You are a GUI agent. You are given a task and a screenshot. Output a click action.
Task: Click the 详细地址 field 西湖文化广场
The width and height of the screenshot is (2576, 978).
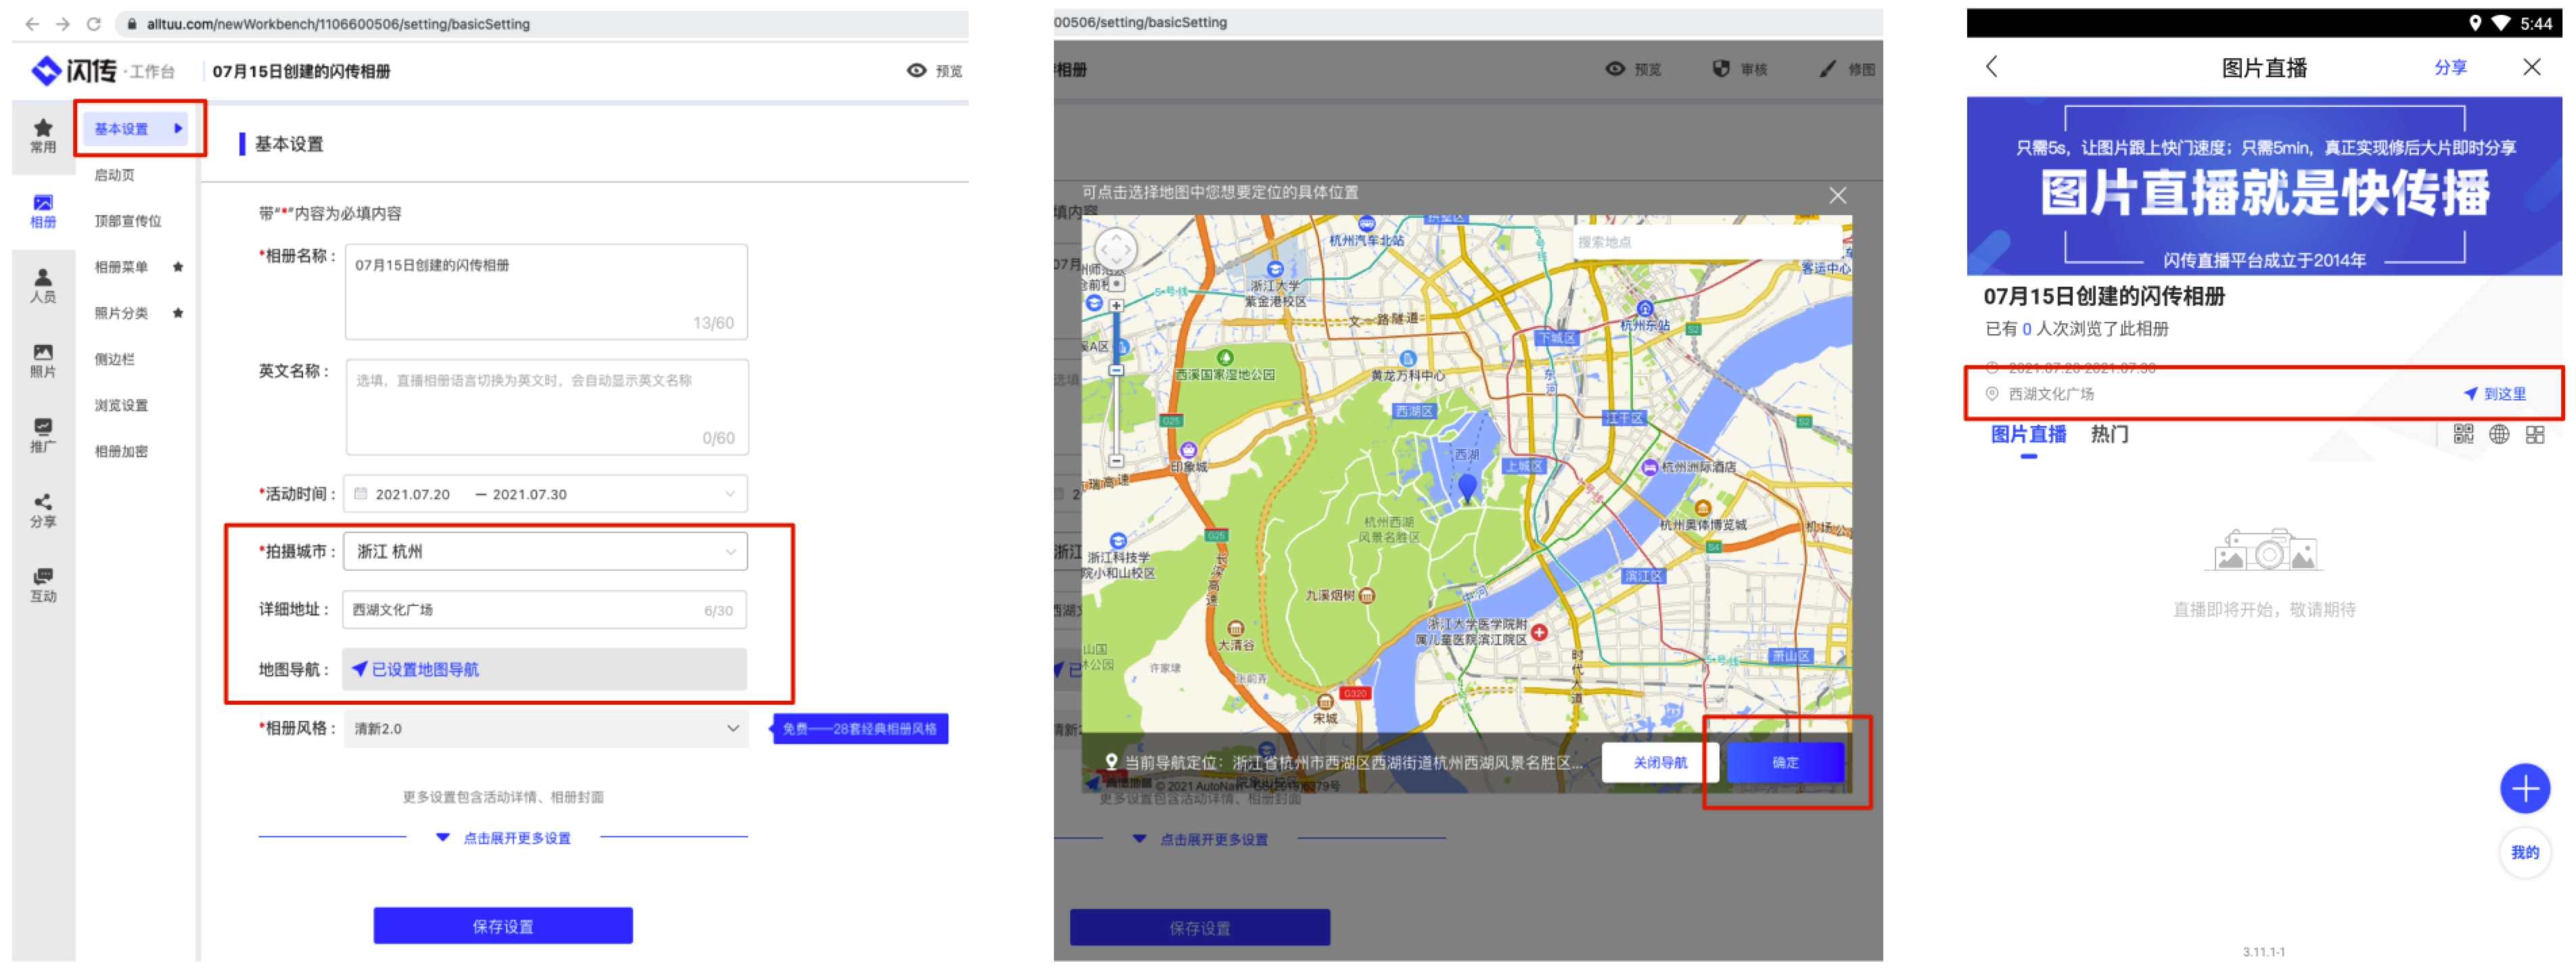[x=545, y=610]
